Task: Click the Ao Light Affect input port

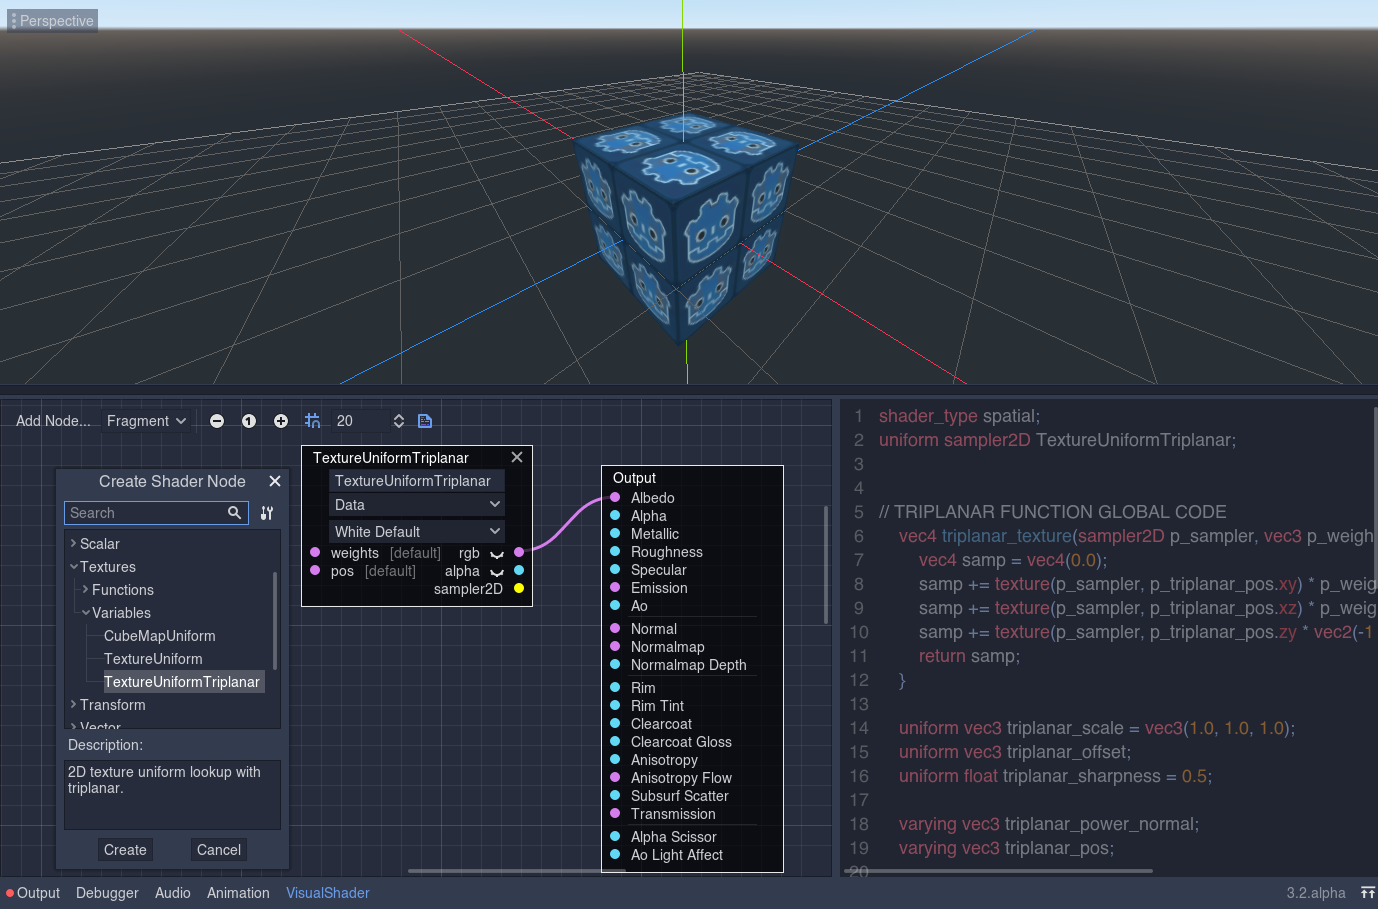Action: pos(615,854)
